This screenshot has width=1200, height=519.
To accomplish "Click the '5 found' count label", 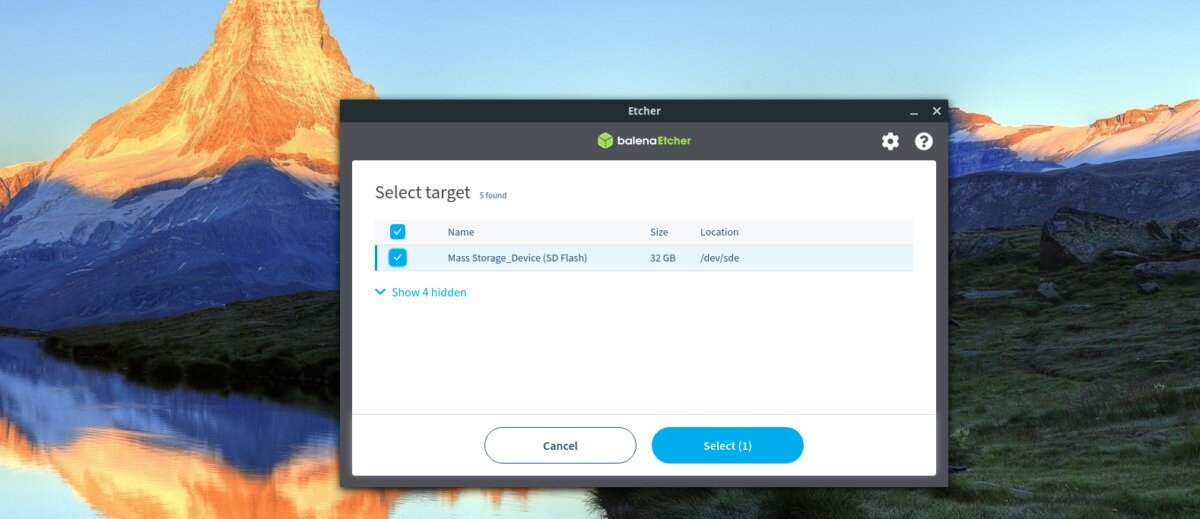I will coord(493,195).
